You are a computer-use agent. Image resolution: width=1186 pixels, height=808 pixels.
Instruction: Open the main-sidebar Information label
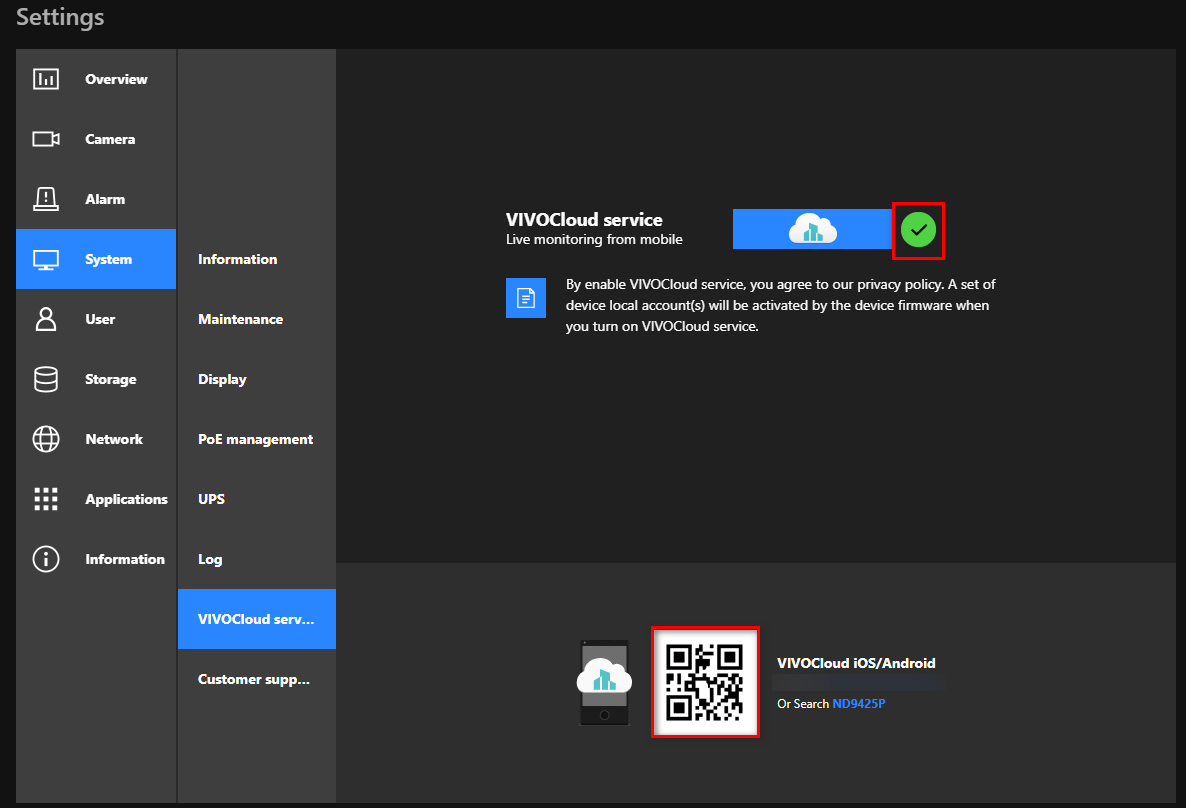coord(125,559)
